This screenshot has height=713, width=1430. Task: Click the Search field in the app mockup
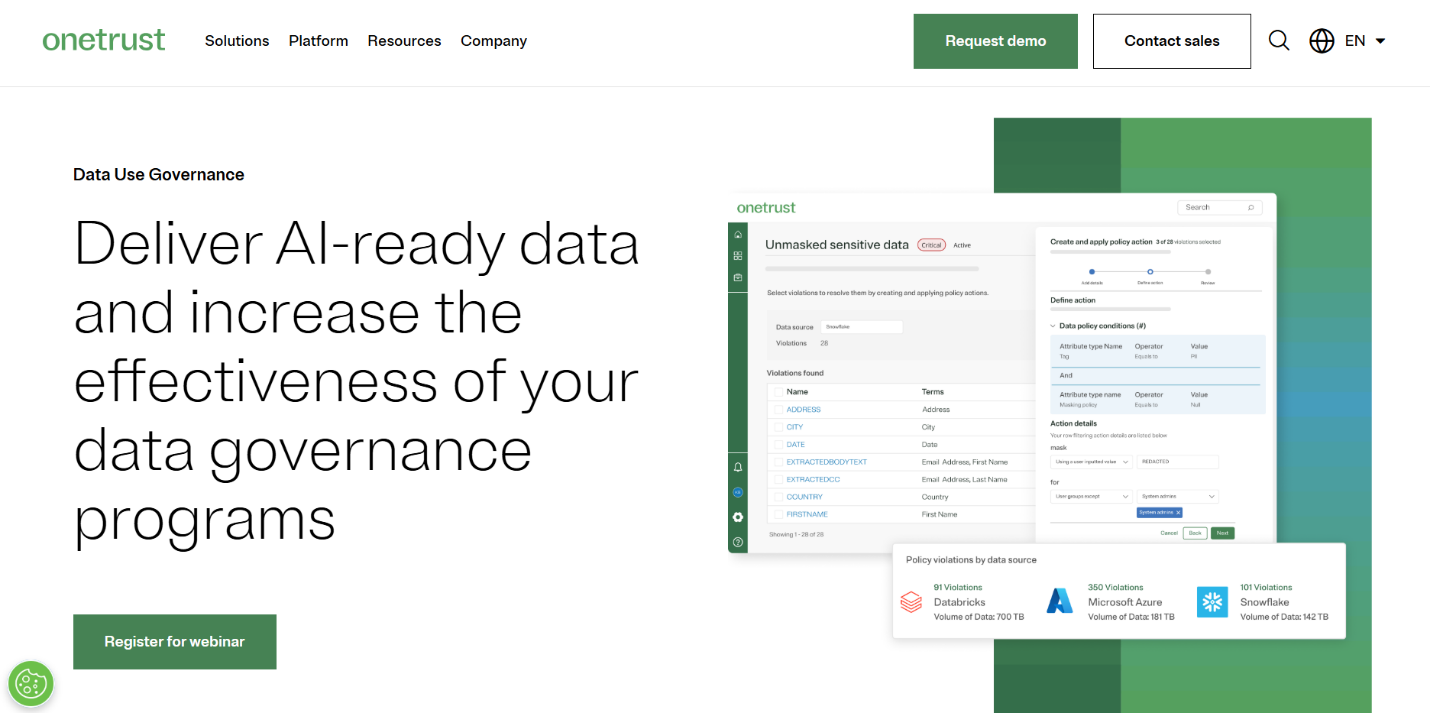point(1220,207)
